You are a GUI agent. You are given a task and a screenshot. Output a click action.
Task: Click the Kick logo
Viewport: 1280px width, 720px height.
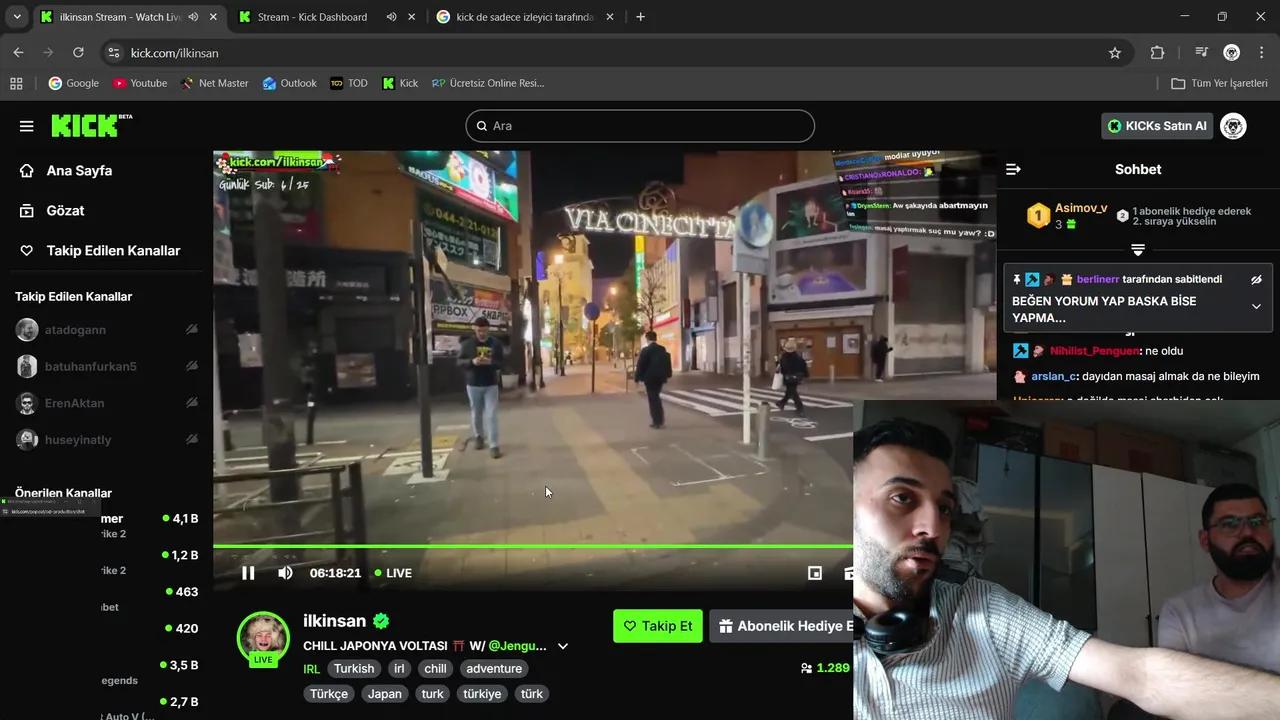[91, 125]
